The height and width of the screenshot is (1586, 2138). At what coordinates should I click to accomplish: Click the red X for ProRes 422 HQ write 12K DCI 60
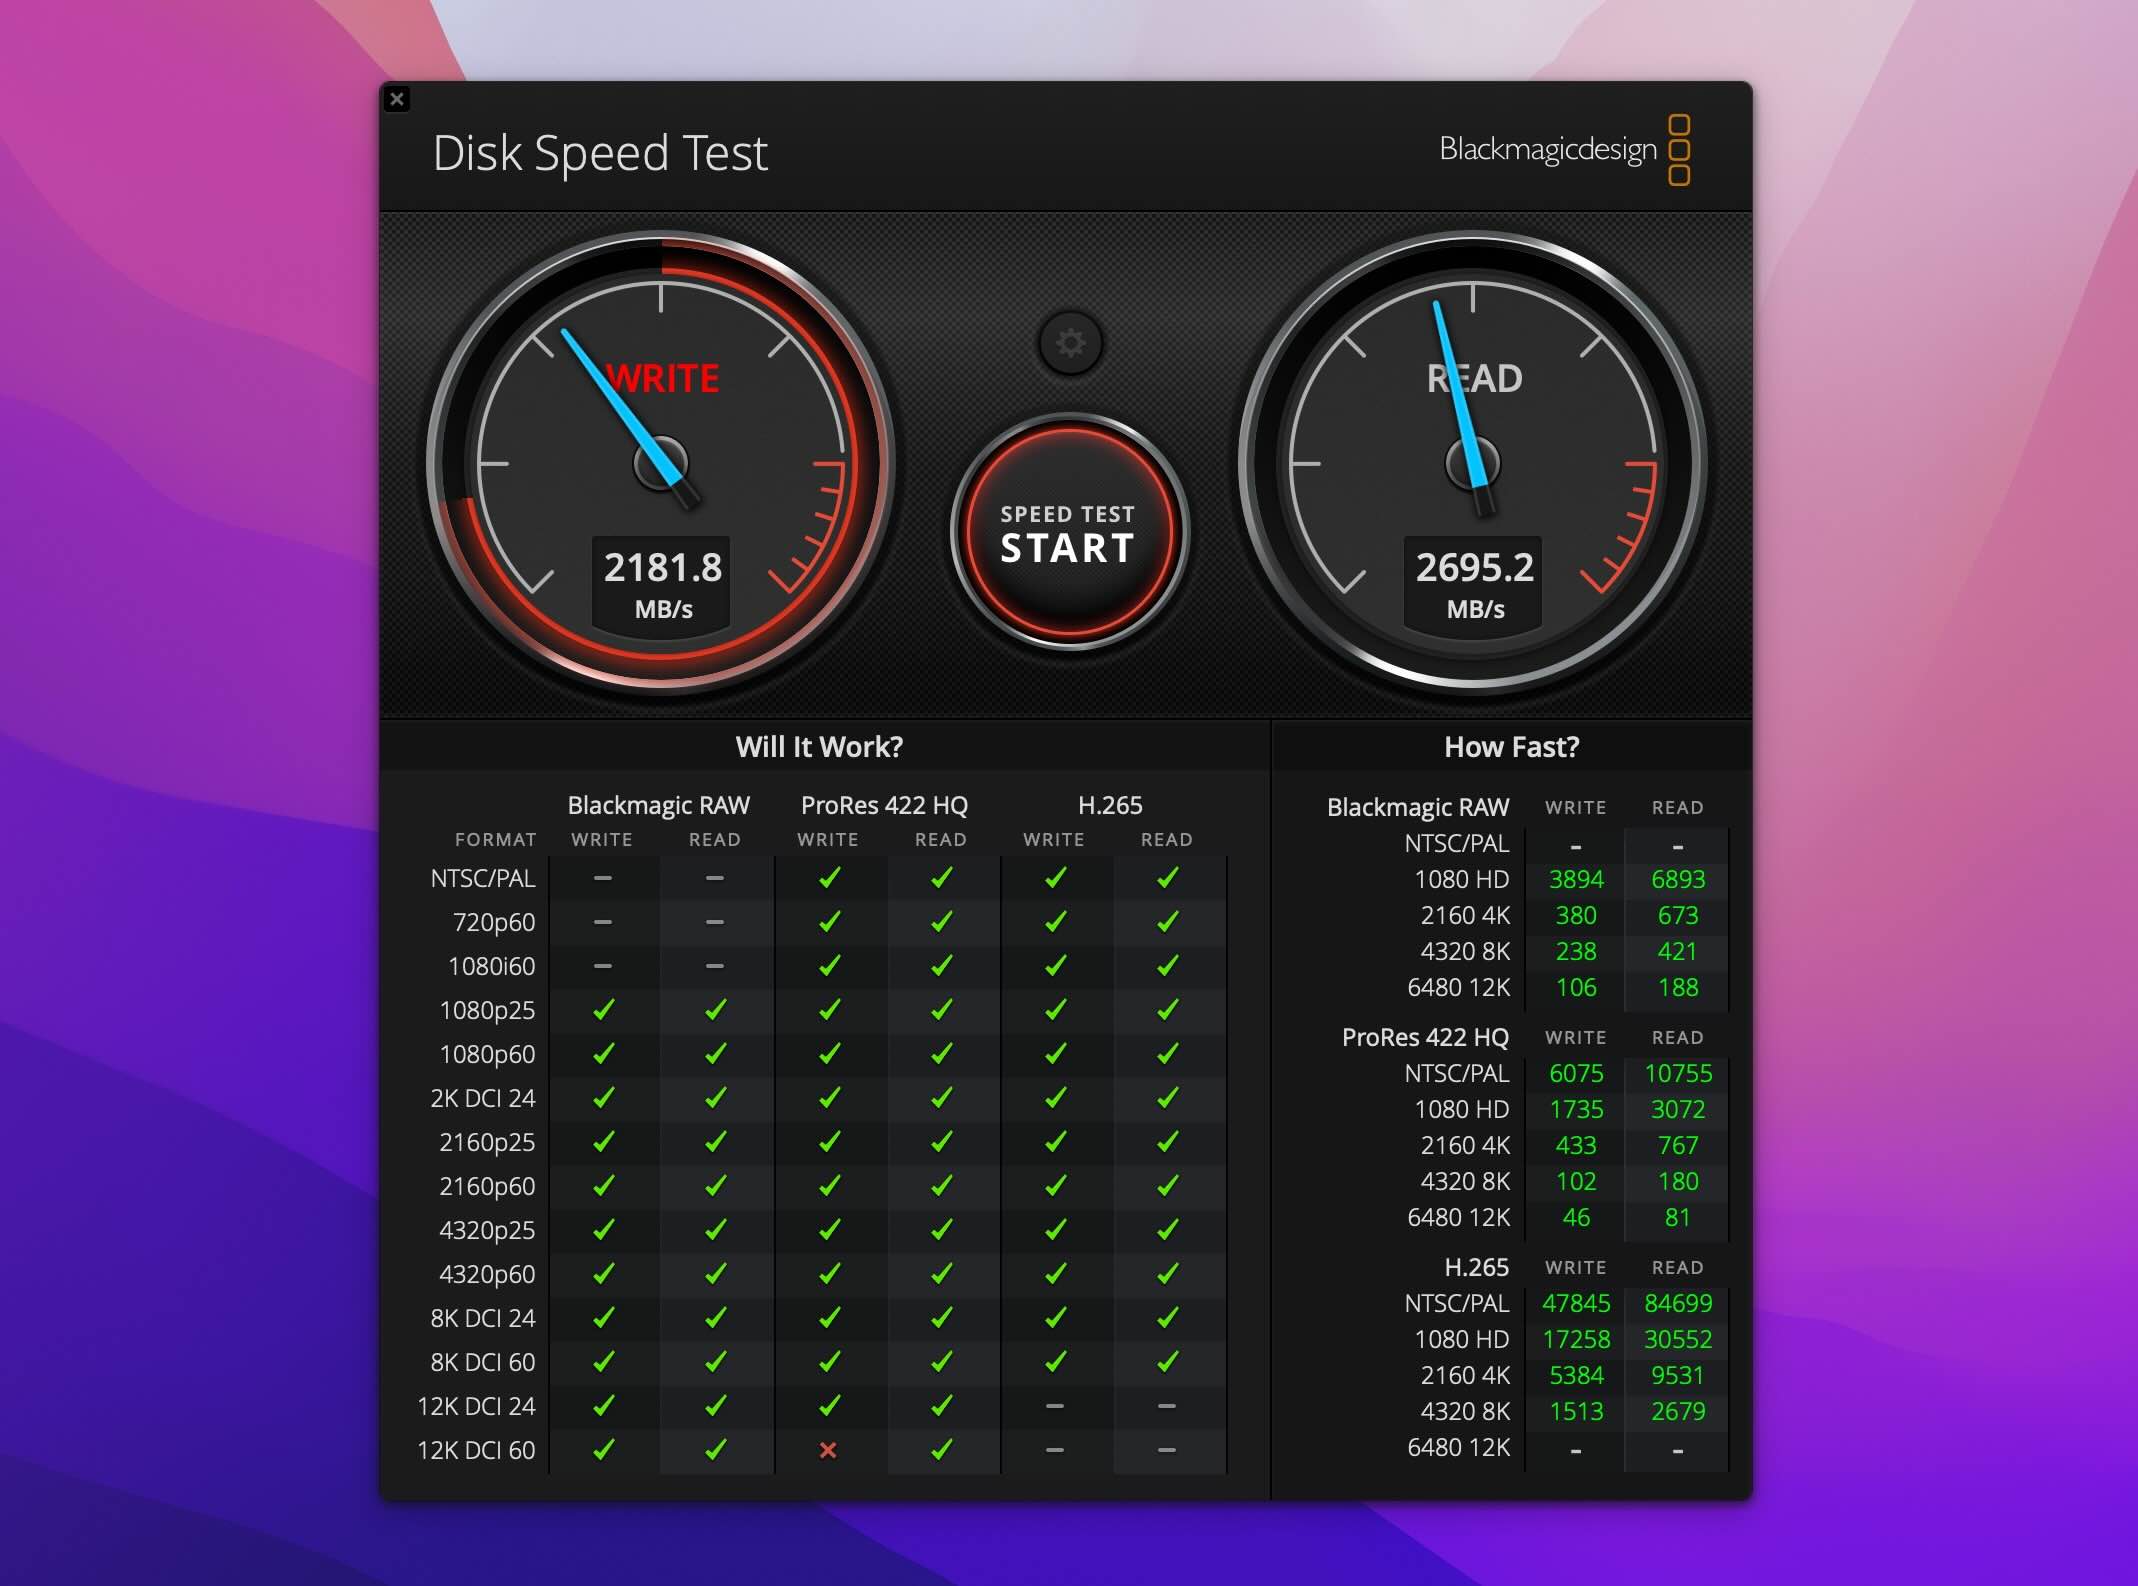point(828,1450)
